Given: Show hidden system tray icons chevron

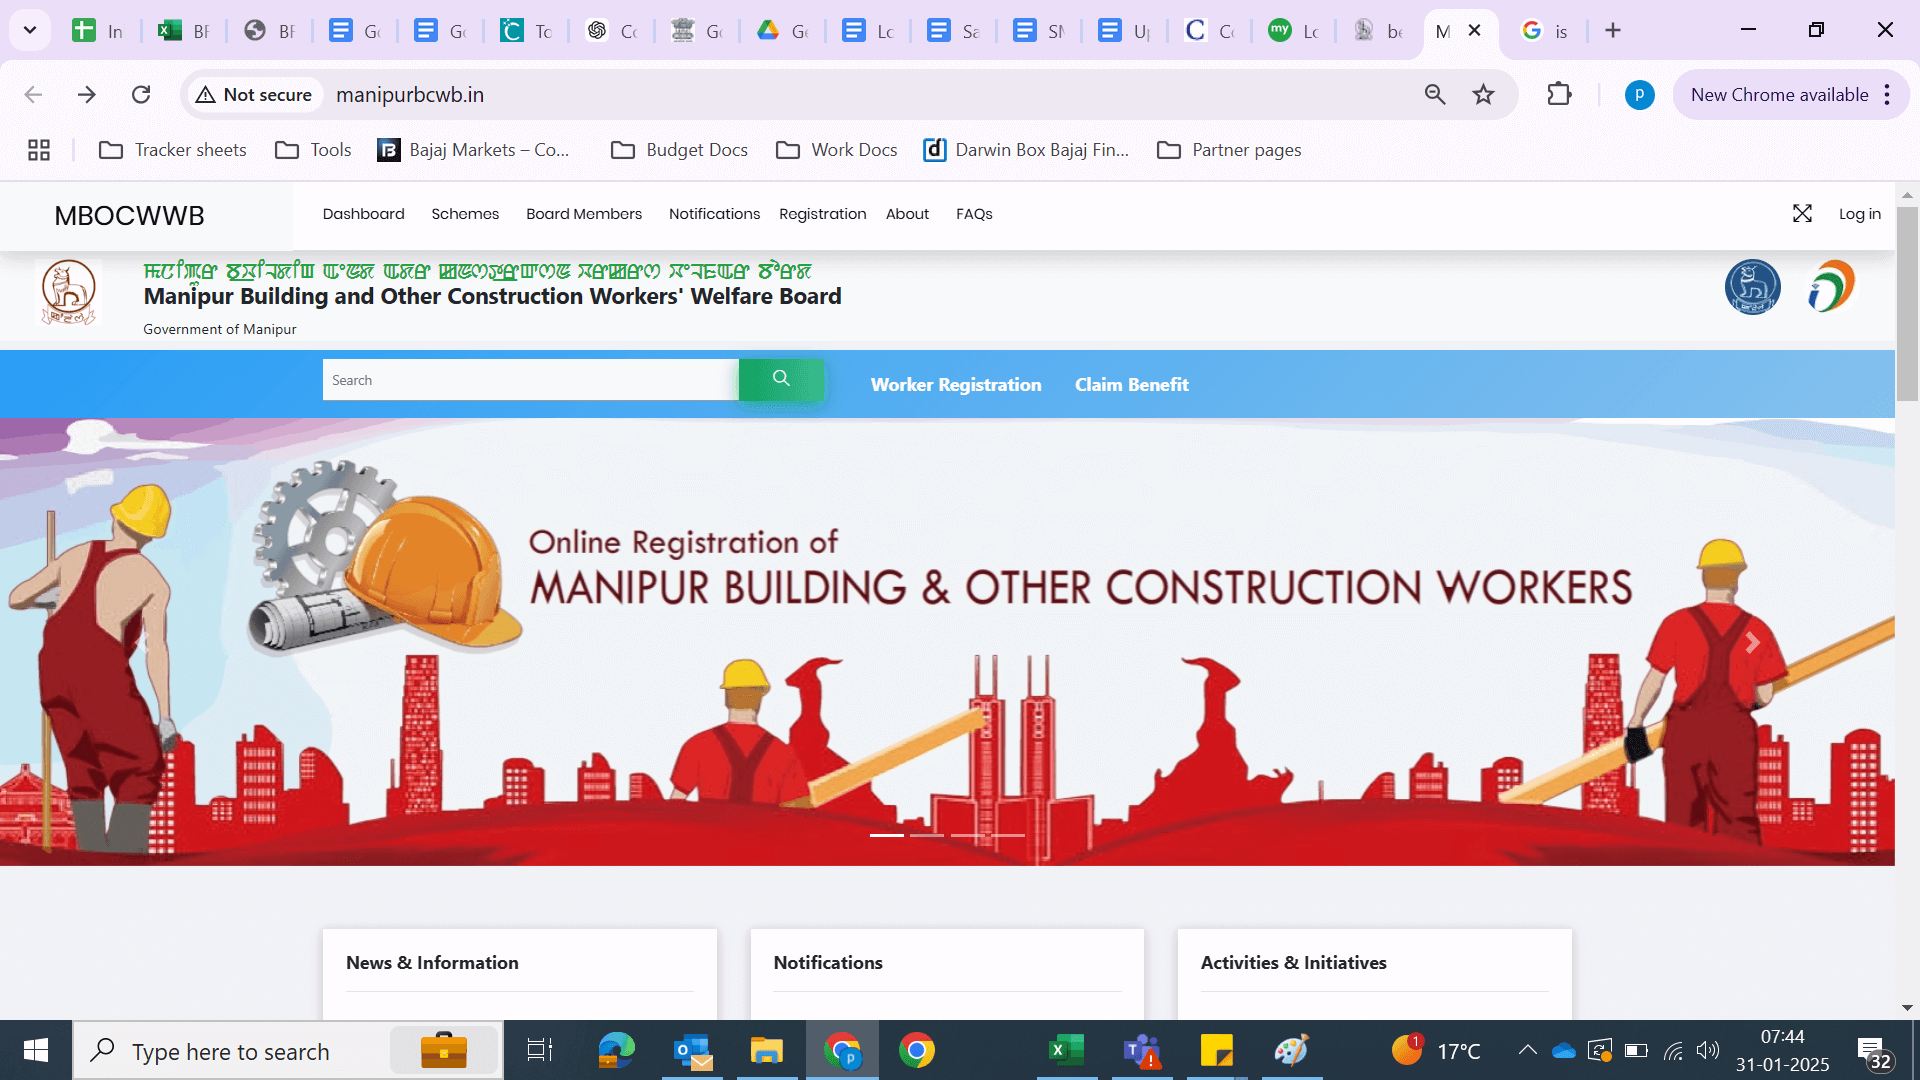Looking at the screenshot, I should click(x=1527, y=1050).
